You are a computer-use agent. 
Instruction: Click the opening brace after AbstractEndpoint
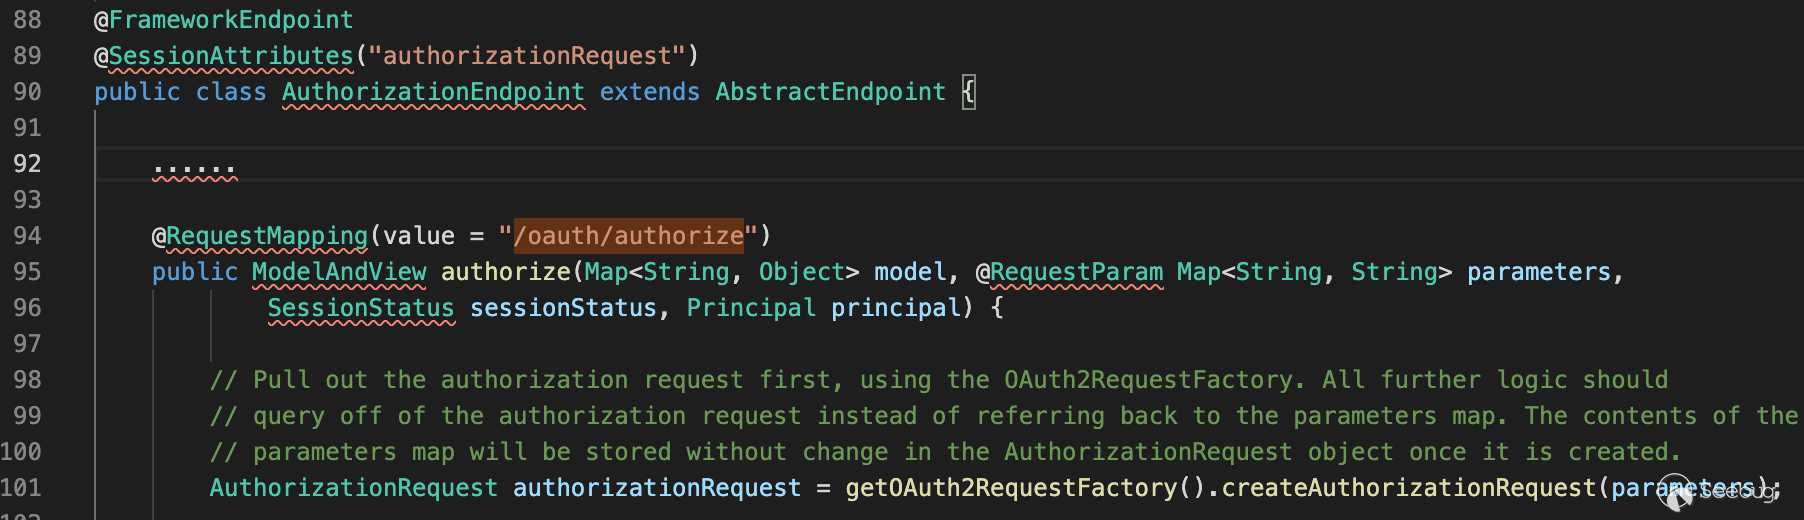click(x=968, y=92)
